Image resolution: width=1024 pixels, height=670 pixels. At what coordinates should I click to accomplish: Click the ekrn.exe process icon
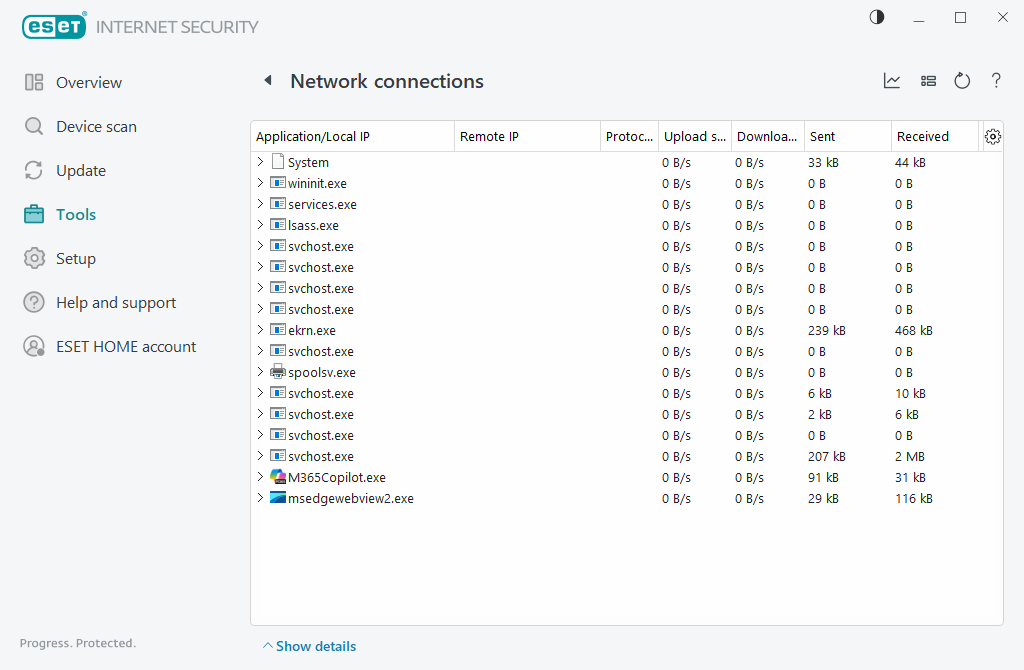(x=278, y=330)
